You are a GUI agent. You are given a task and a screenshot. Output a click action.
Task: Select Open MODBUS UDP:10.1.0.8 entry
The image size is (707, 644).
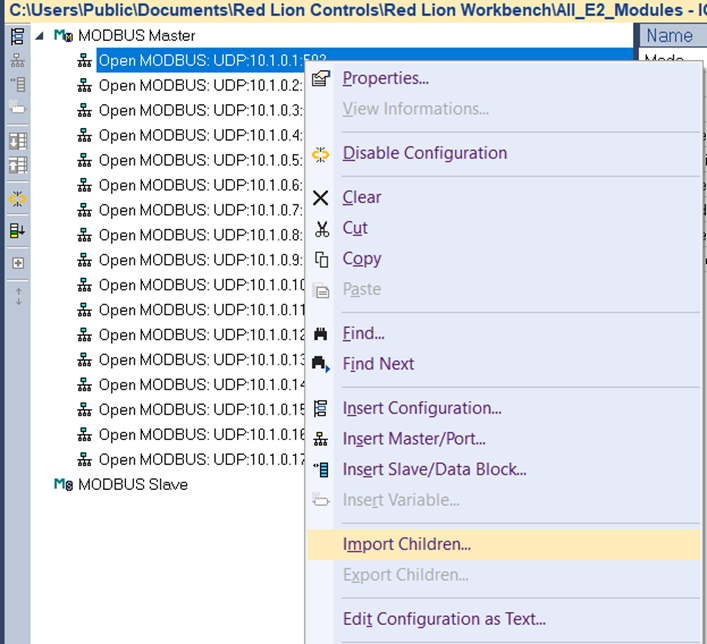(x=201, y=235)
